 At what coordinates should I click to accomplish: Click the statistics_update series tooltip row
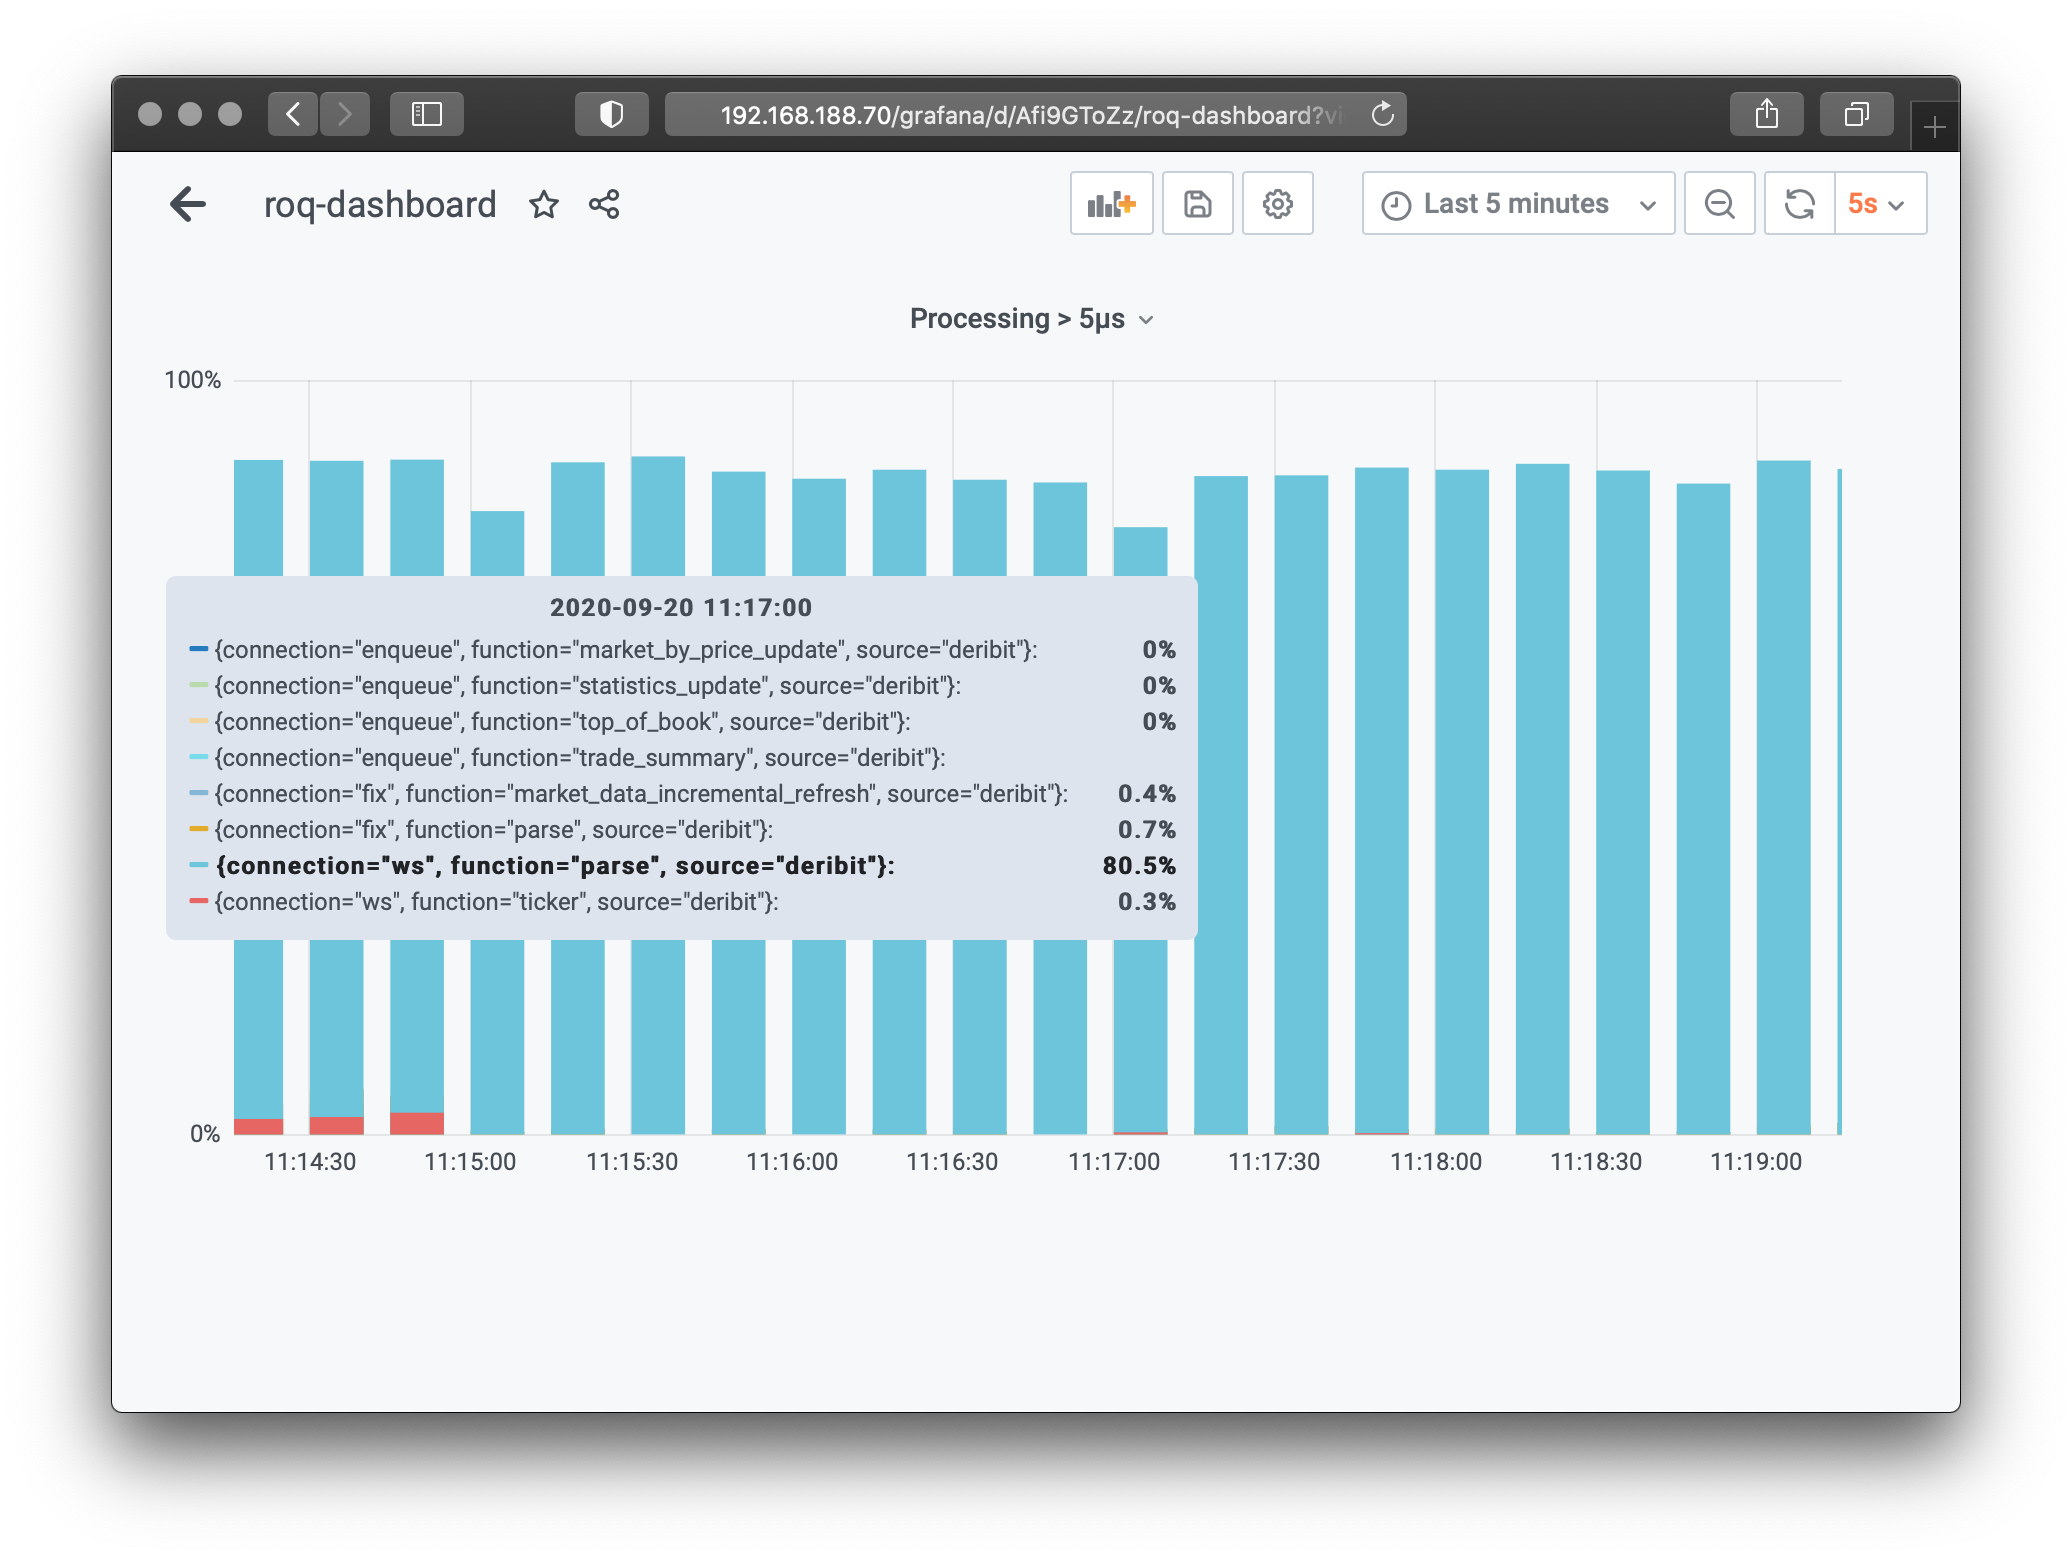682,686
